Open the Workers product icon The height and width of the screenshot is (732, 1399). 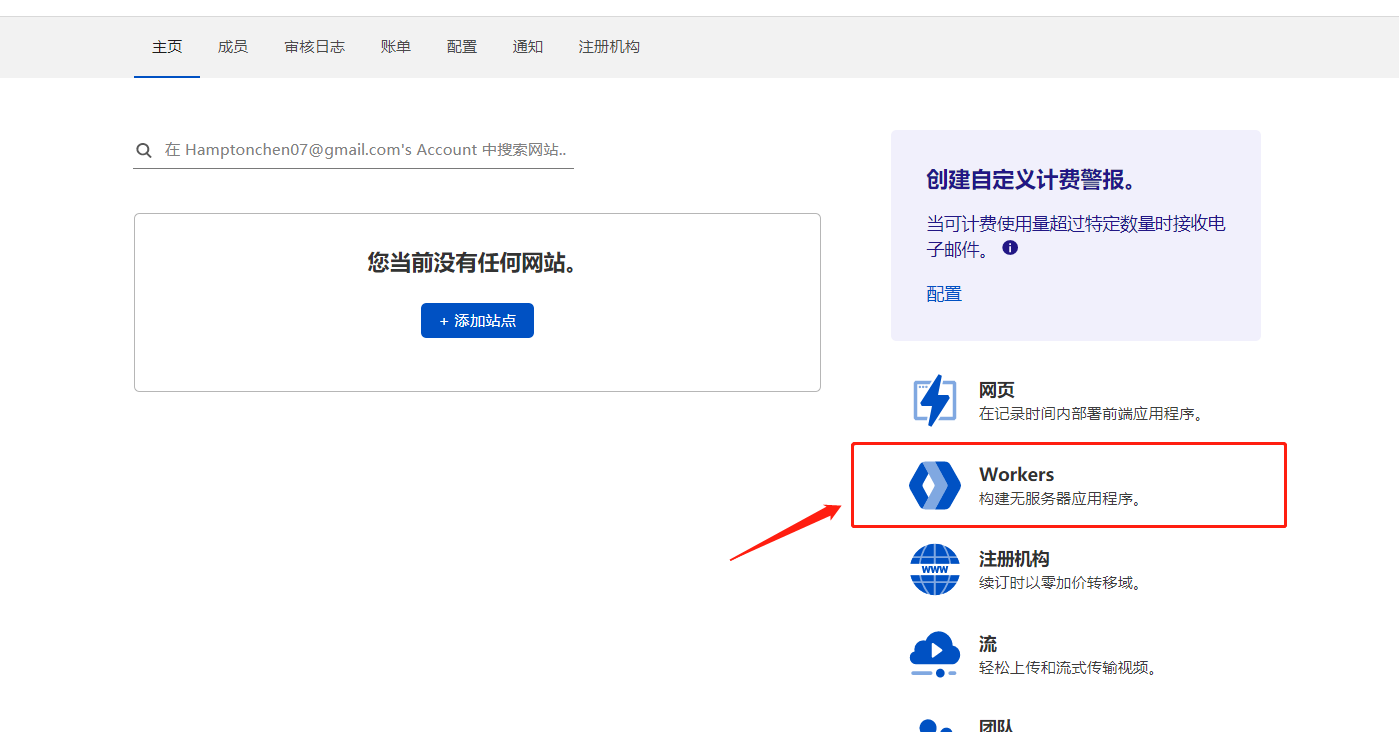tap(934, 485)
